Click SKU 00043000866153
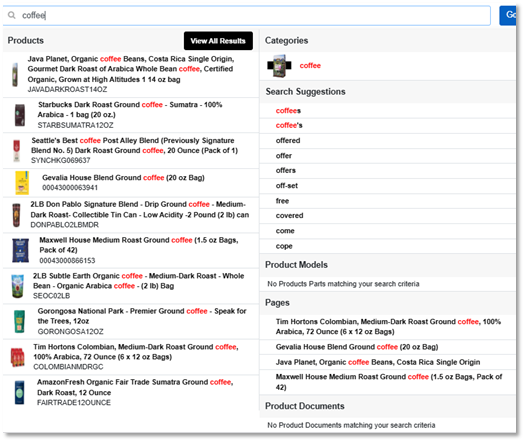The image size is (525, 442). point(67,260)
